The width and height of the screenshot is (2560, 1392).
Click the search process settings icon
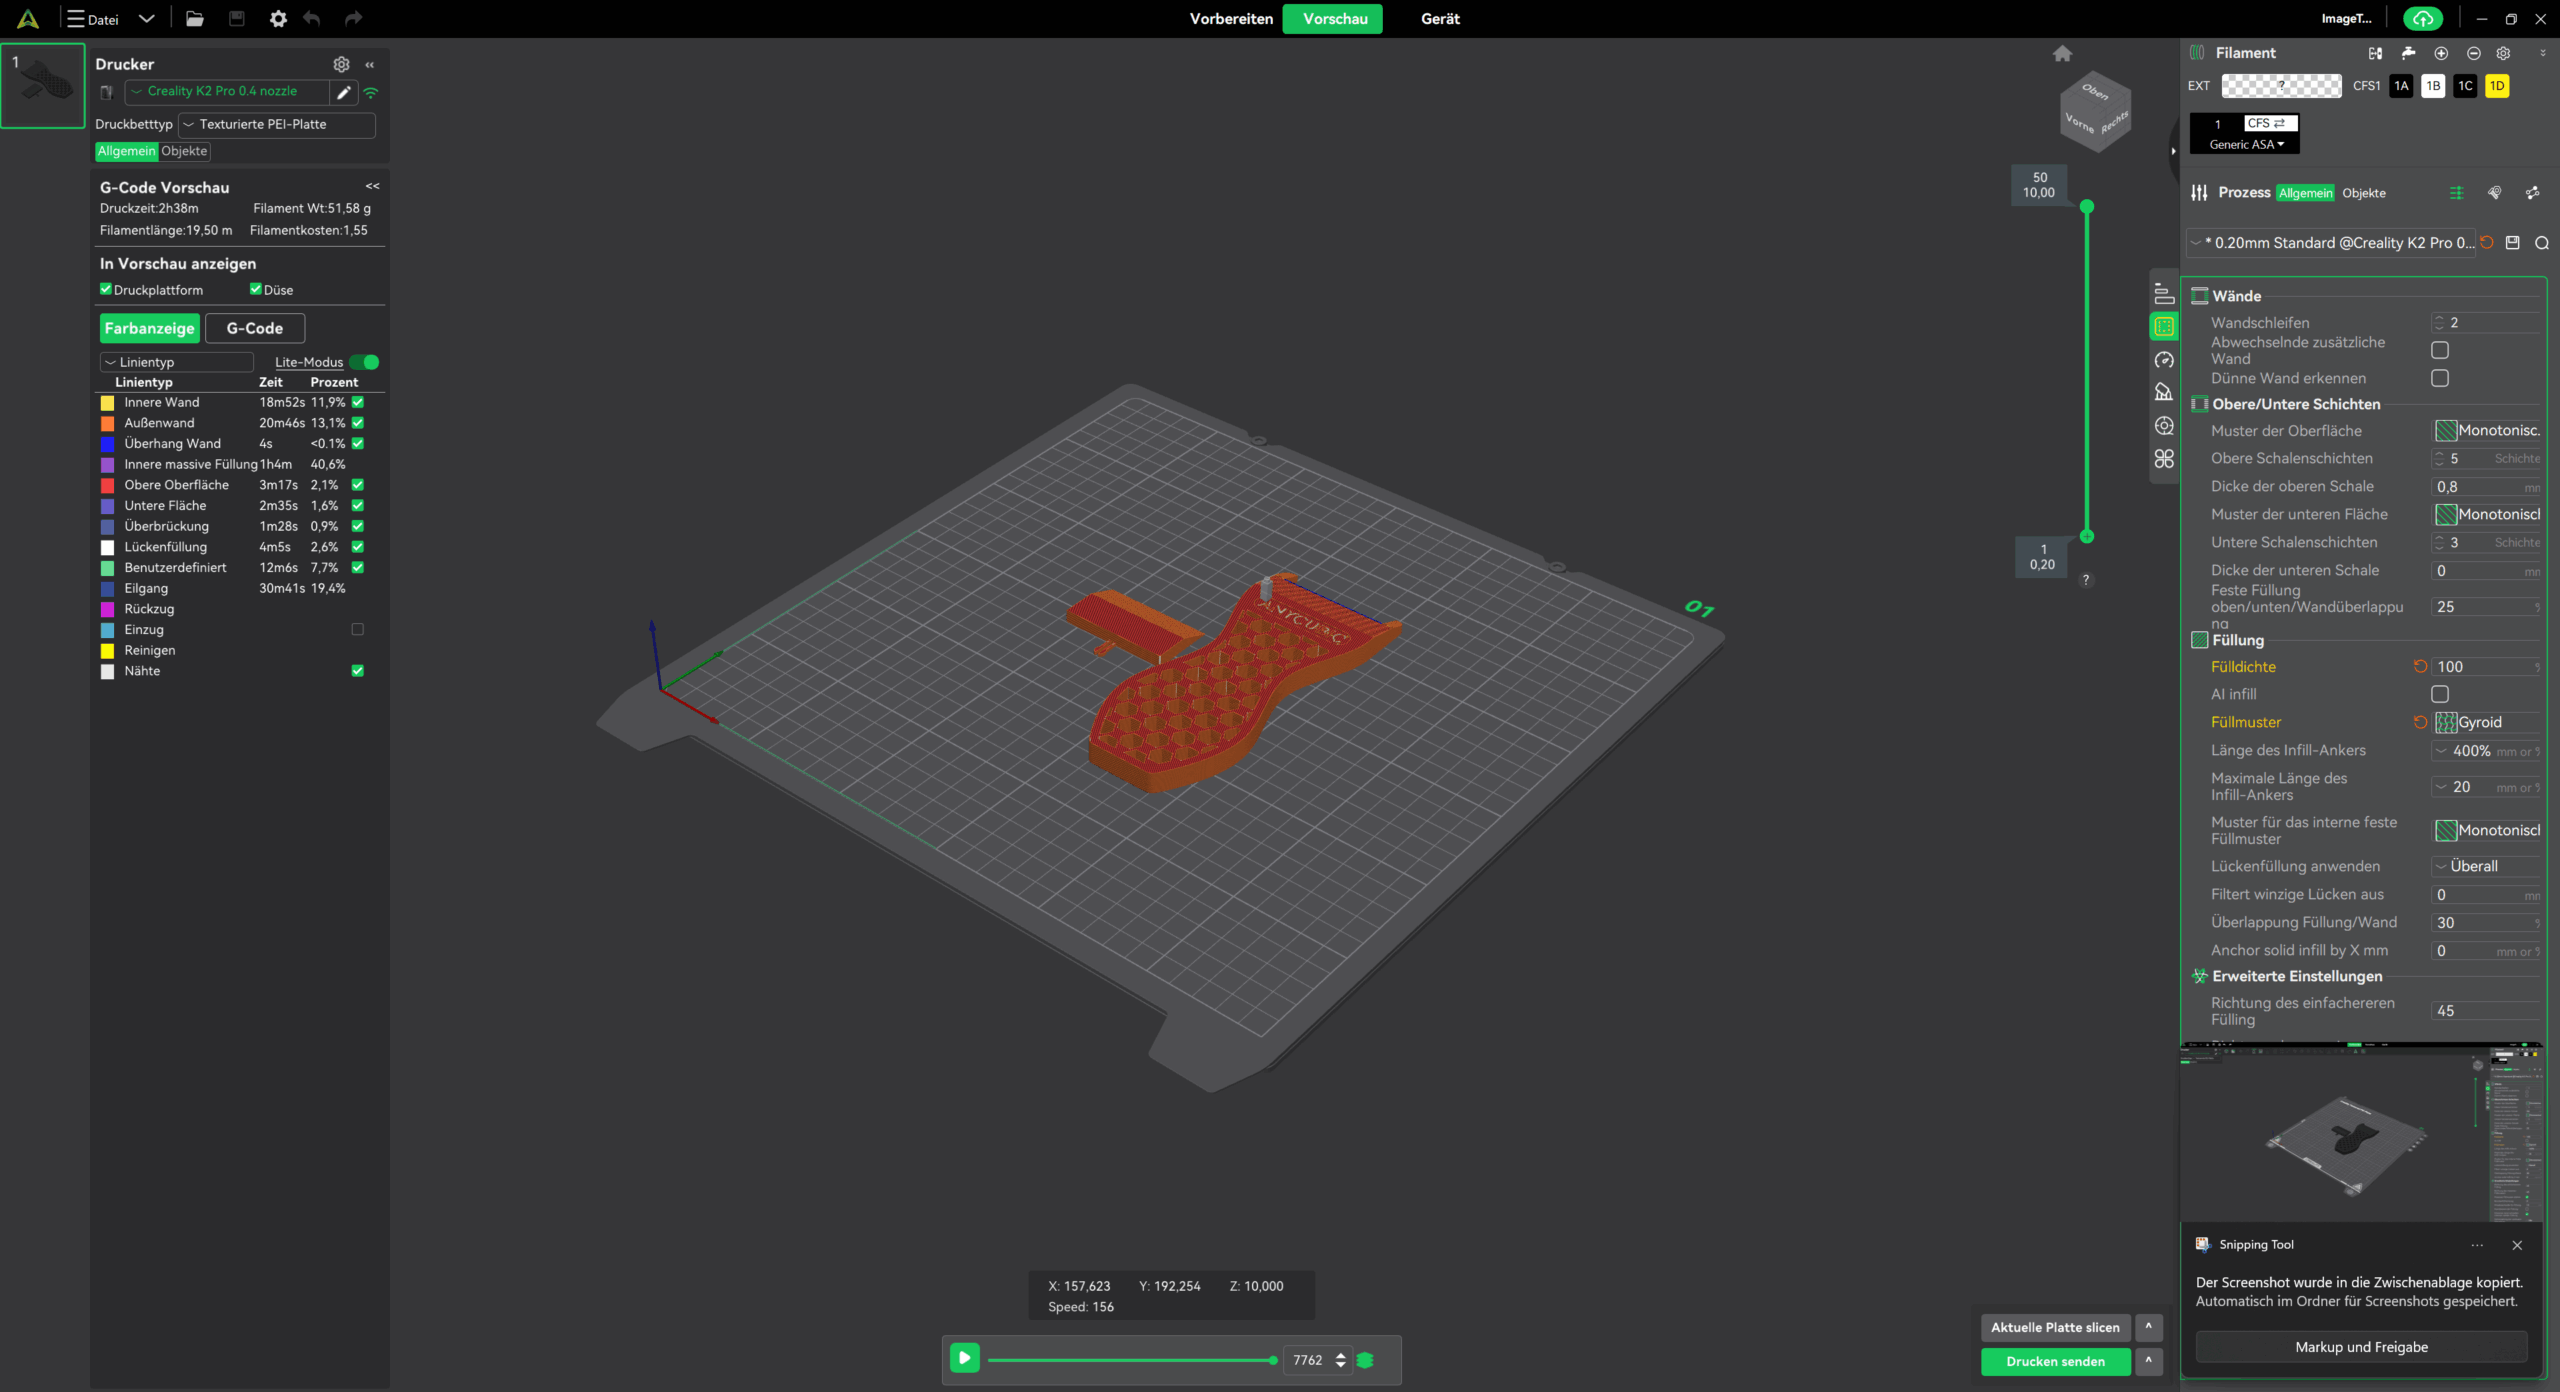2541,243
